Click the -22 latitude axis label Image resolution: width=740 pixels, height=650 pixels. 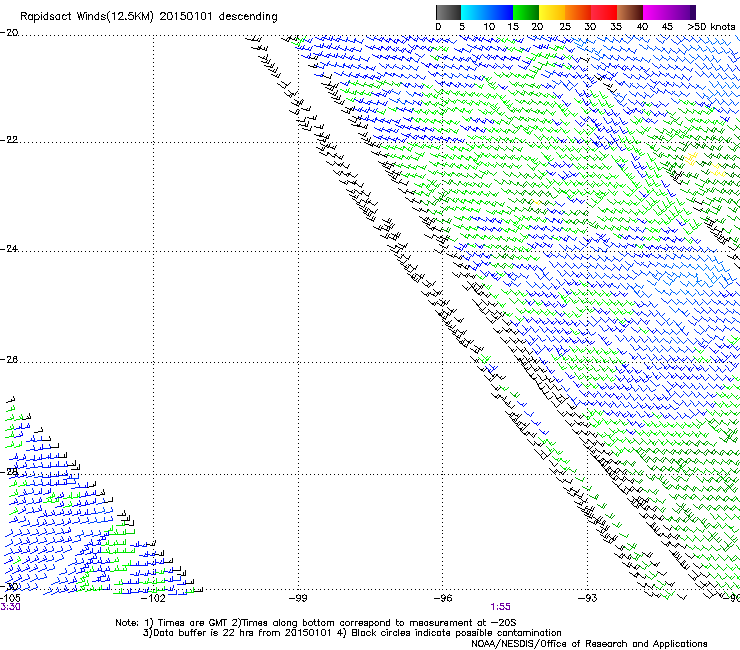9,140
